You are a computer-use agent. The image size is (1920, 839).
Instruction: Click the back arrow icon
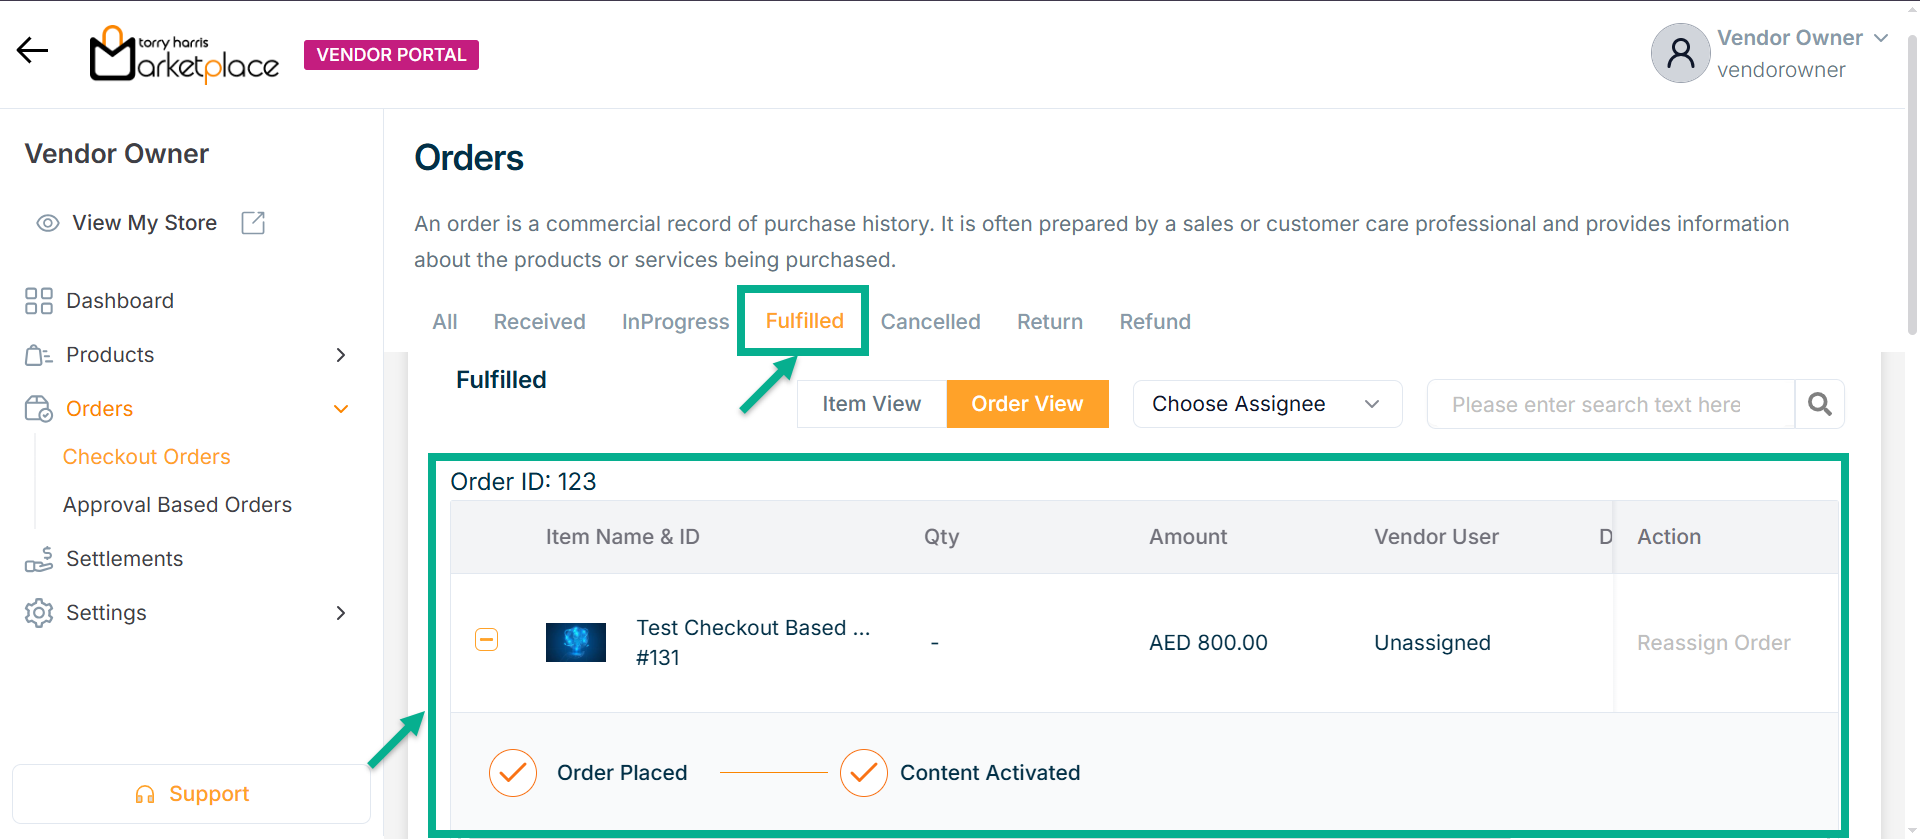click(32, 50)
